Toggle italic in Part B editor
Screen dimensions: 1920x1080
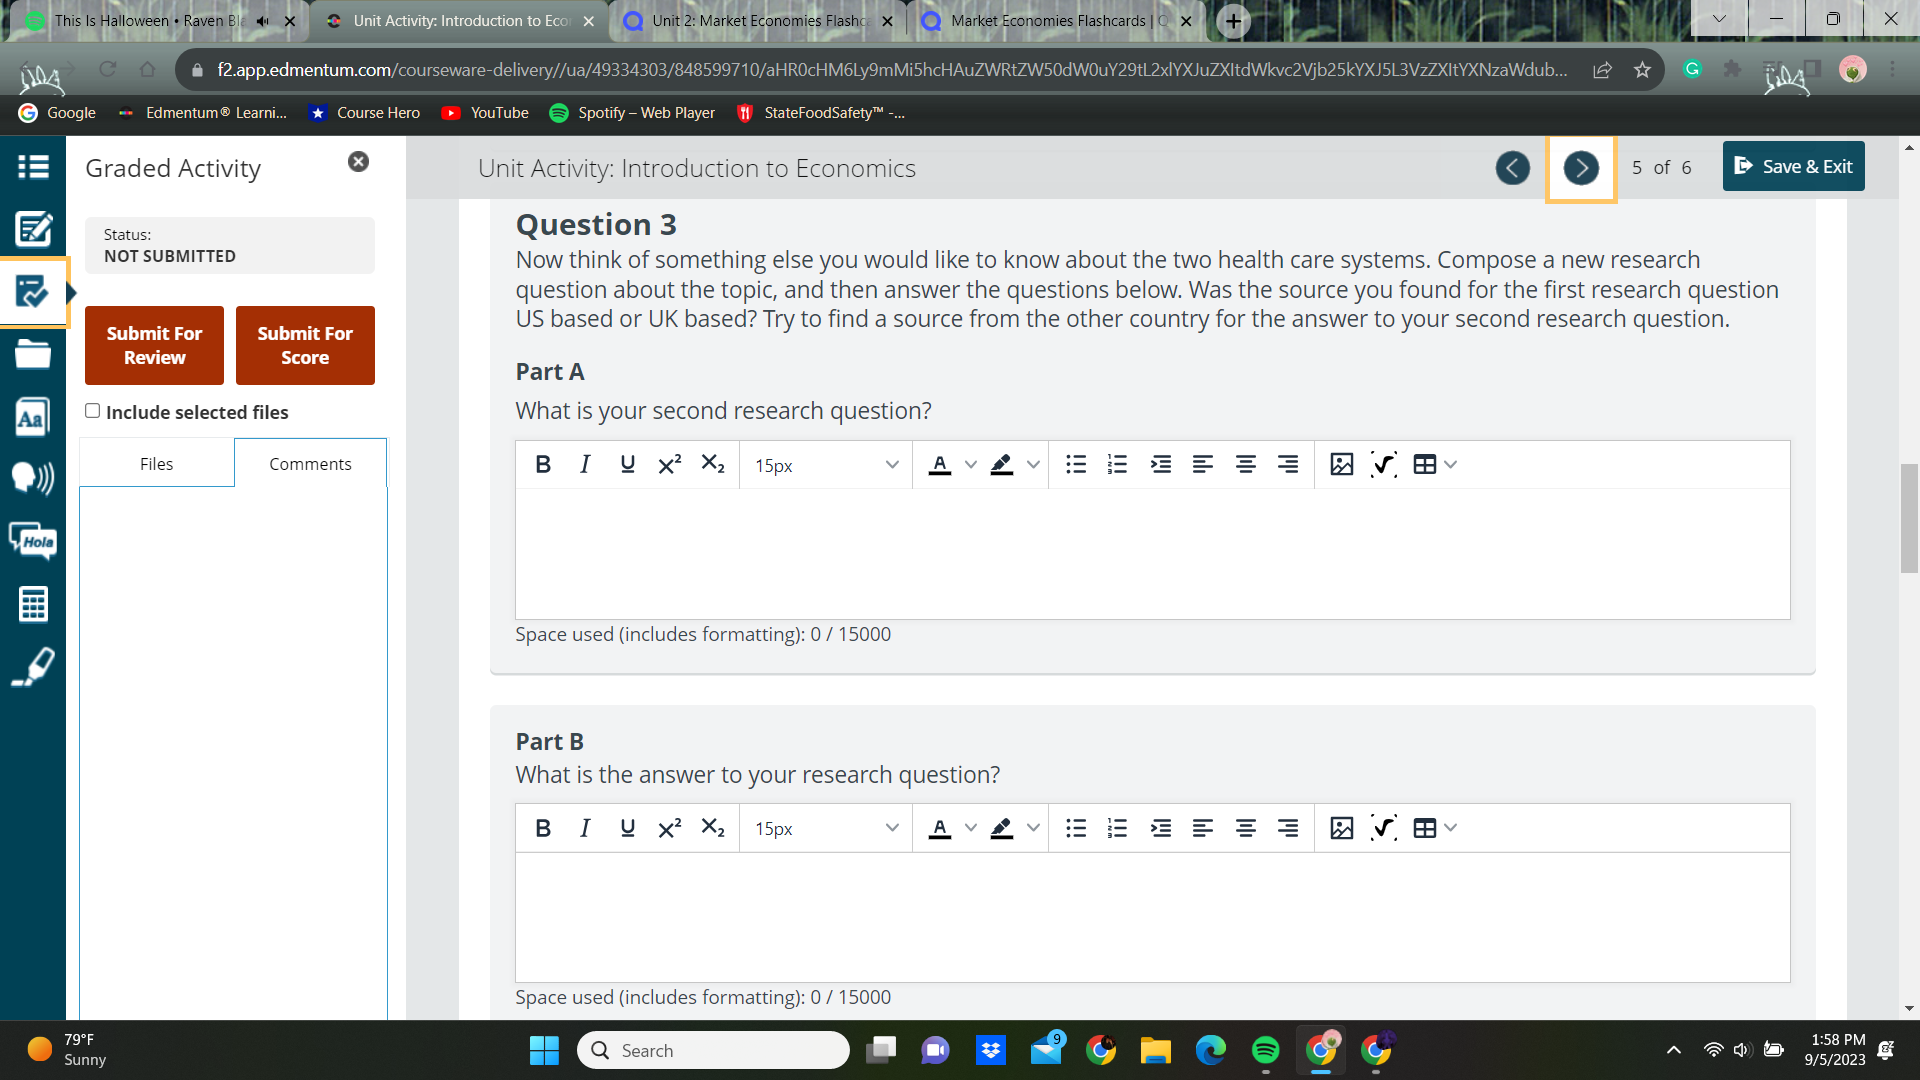pyautogui.click(x=585, y=828)
